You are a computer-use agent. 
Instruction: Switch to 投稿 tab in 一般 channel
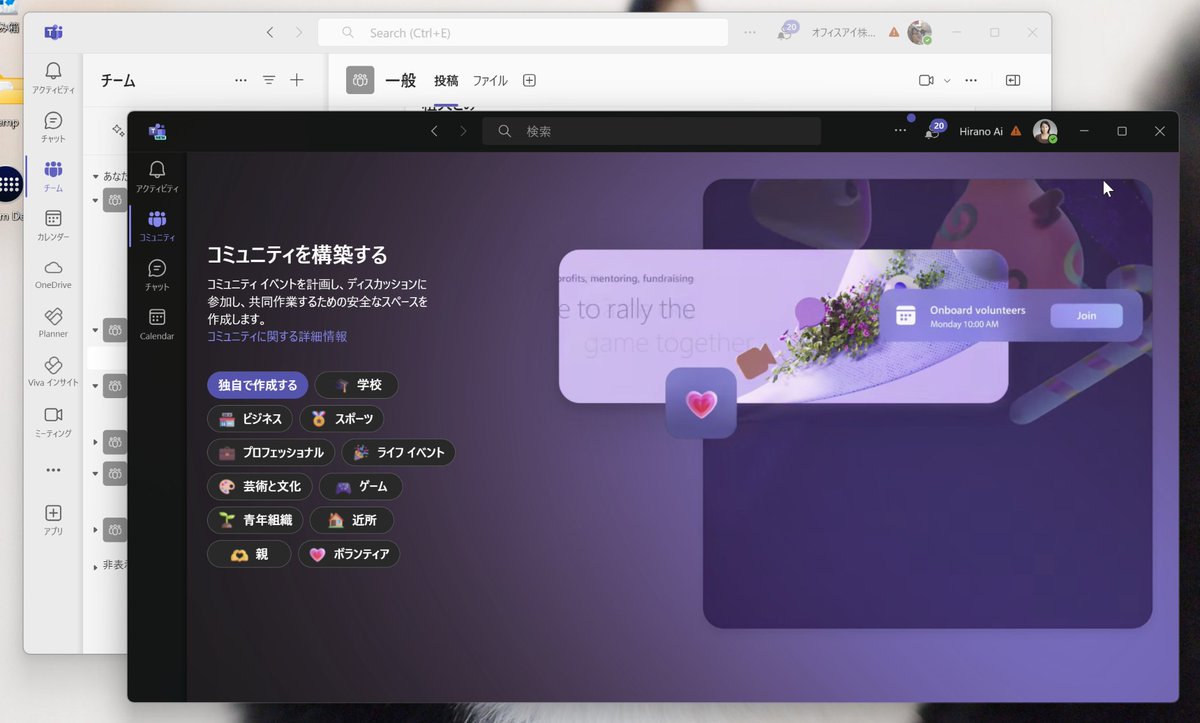tap(446, 81)
